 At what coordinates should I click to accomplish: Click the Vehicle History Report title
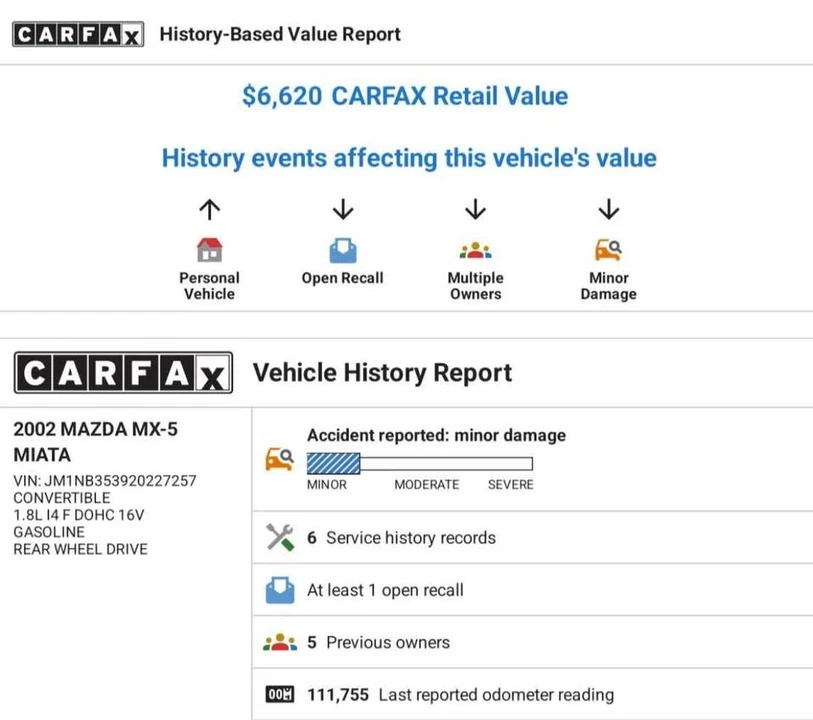tap(382, 373)
